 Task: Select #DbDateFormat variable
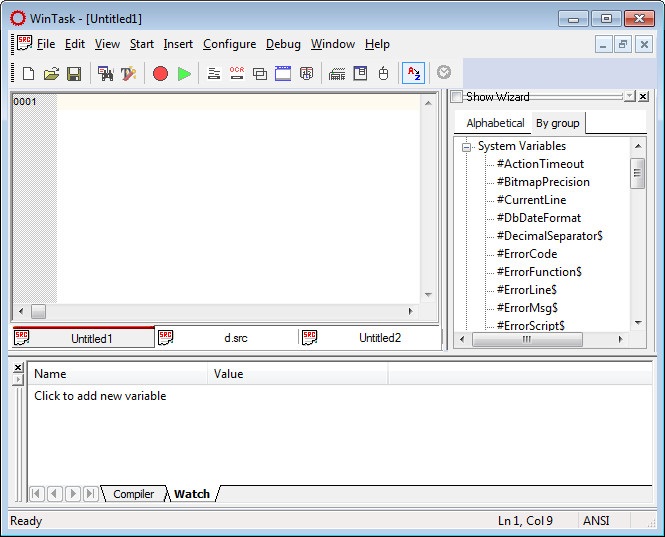point(539,218)
